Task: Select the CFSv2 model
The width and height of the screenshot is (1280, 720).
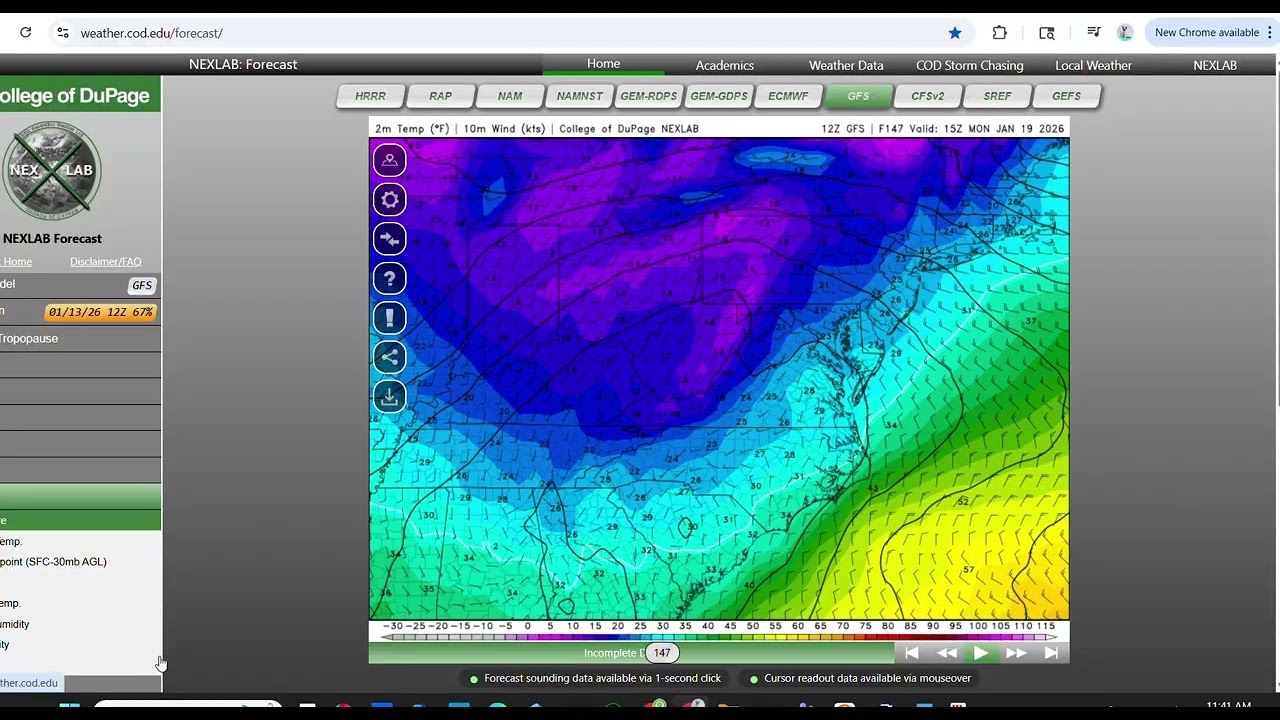Action: pyautogui.click(x=927, y=96)
